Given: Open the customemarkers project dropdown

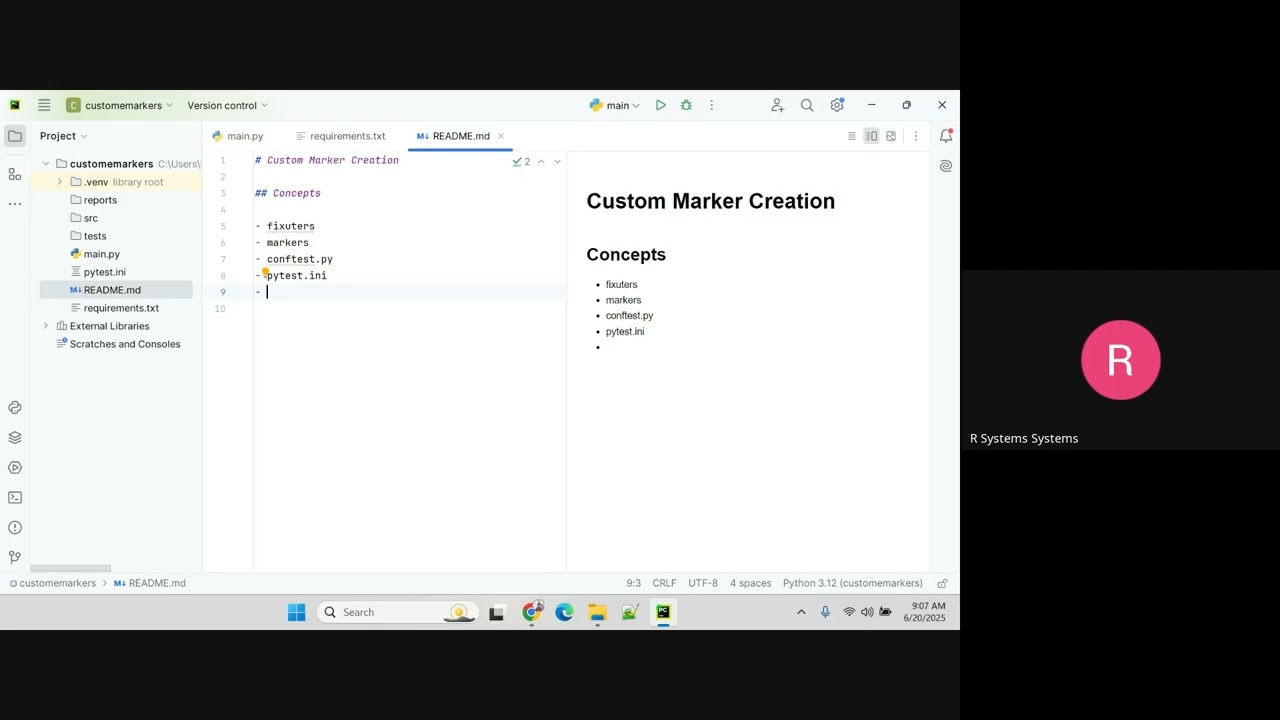Looking at the screenshot, I should [x=120, y=105].
